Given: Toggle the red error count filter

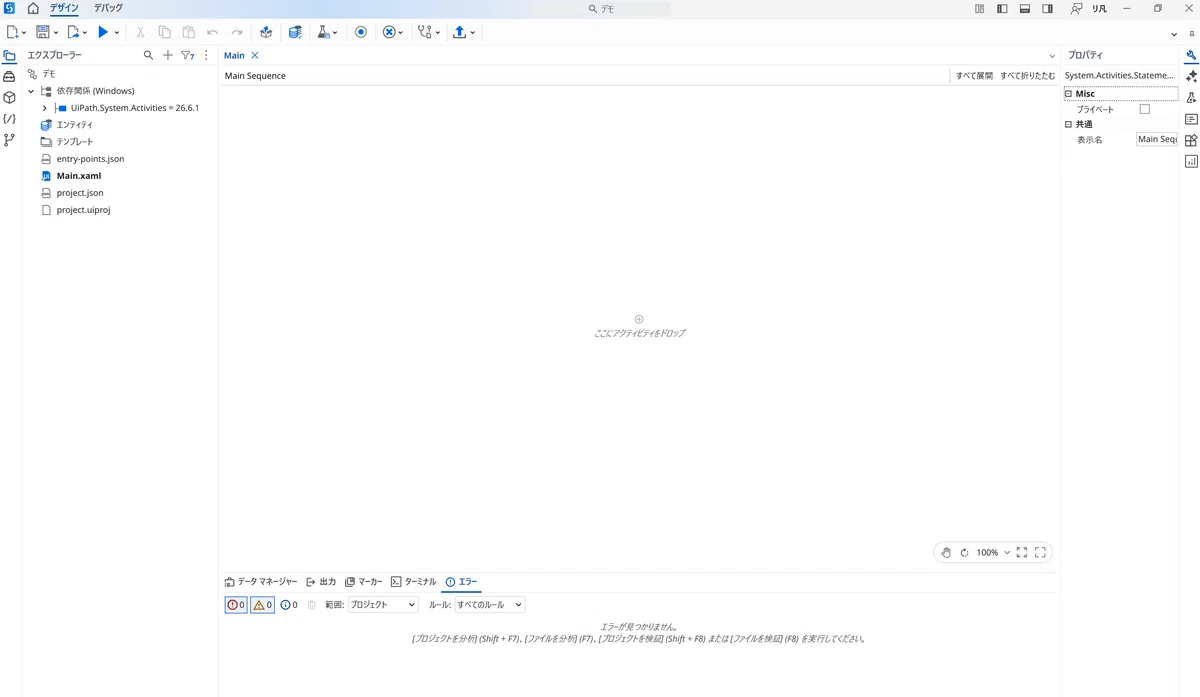Looking at the screenshot, I should (x=236, y=605).
